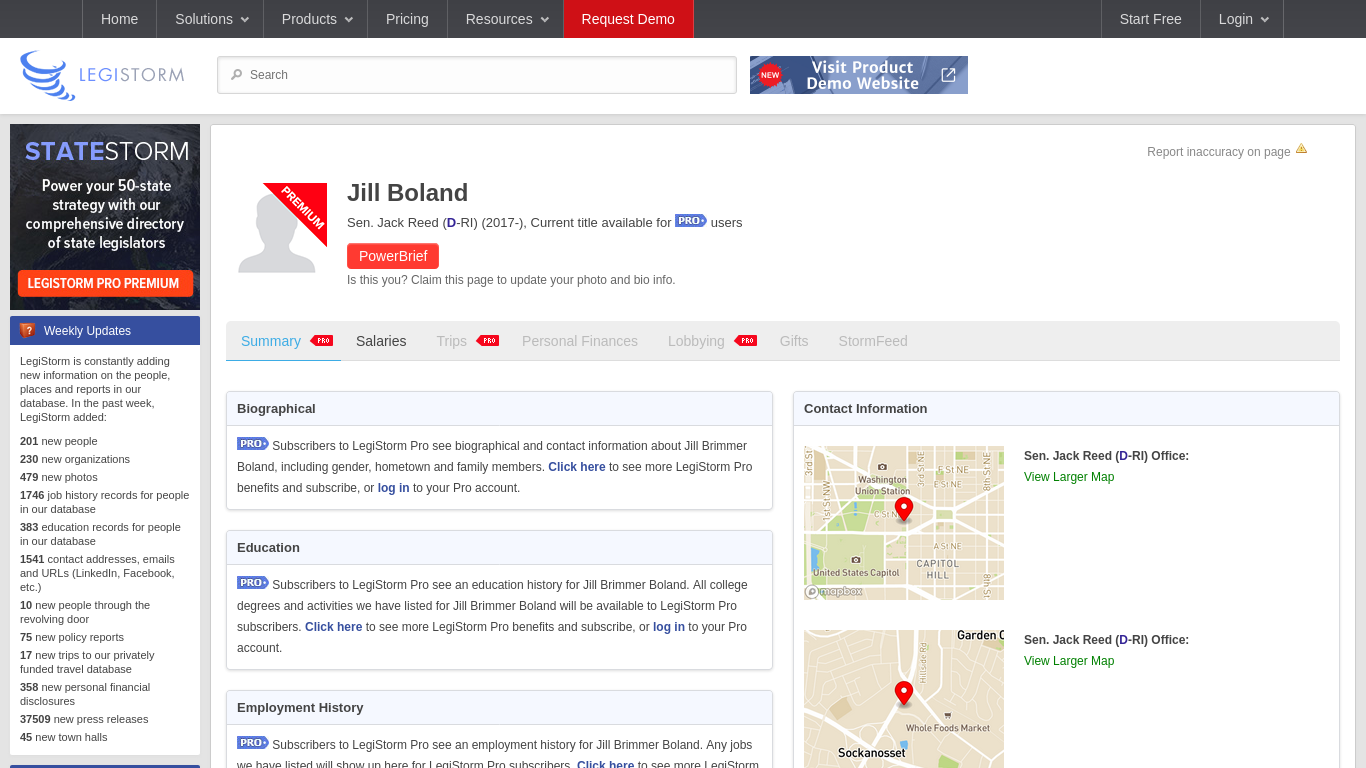Switch to the Trips tab

tap(452, 341)
